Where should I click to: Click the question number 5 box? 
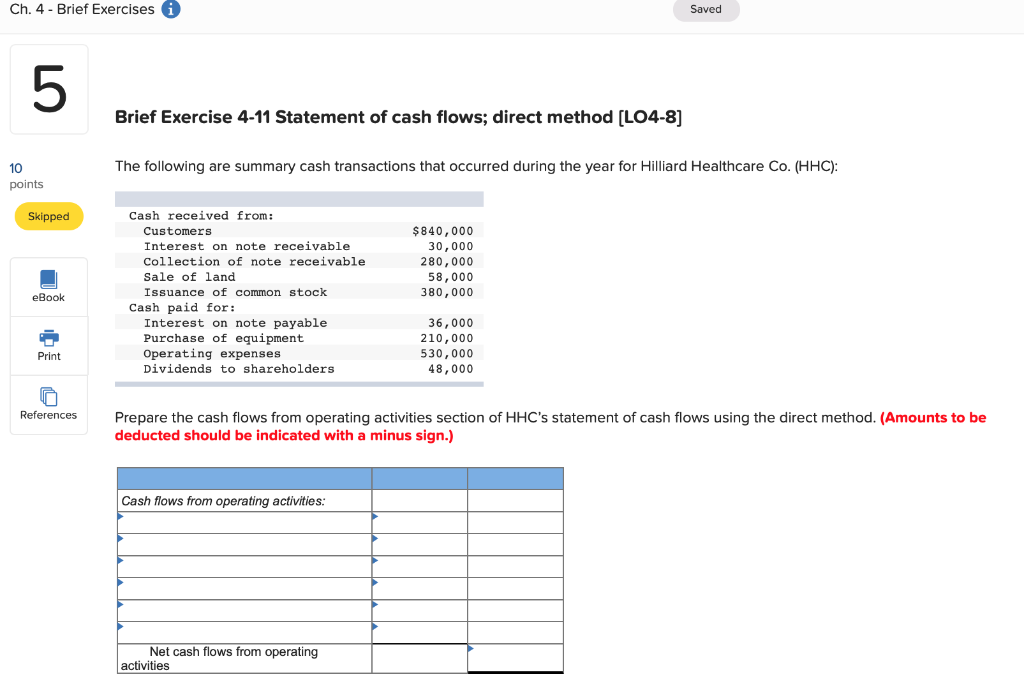(48, 88)
